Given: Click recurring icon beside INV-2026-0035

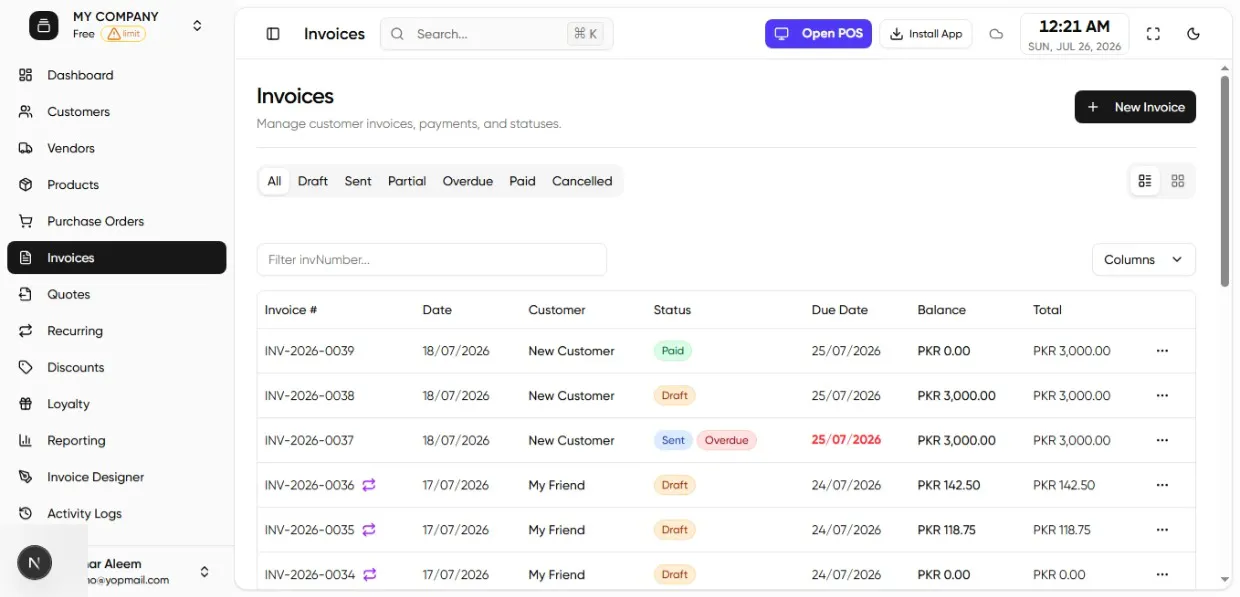Looking at the screenshot, I should tap(369, 530).
